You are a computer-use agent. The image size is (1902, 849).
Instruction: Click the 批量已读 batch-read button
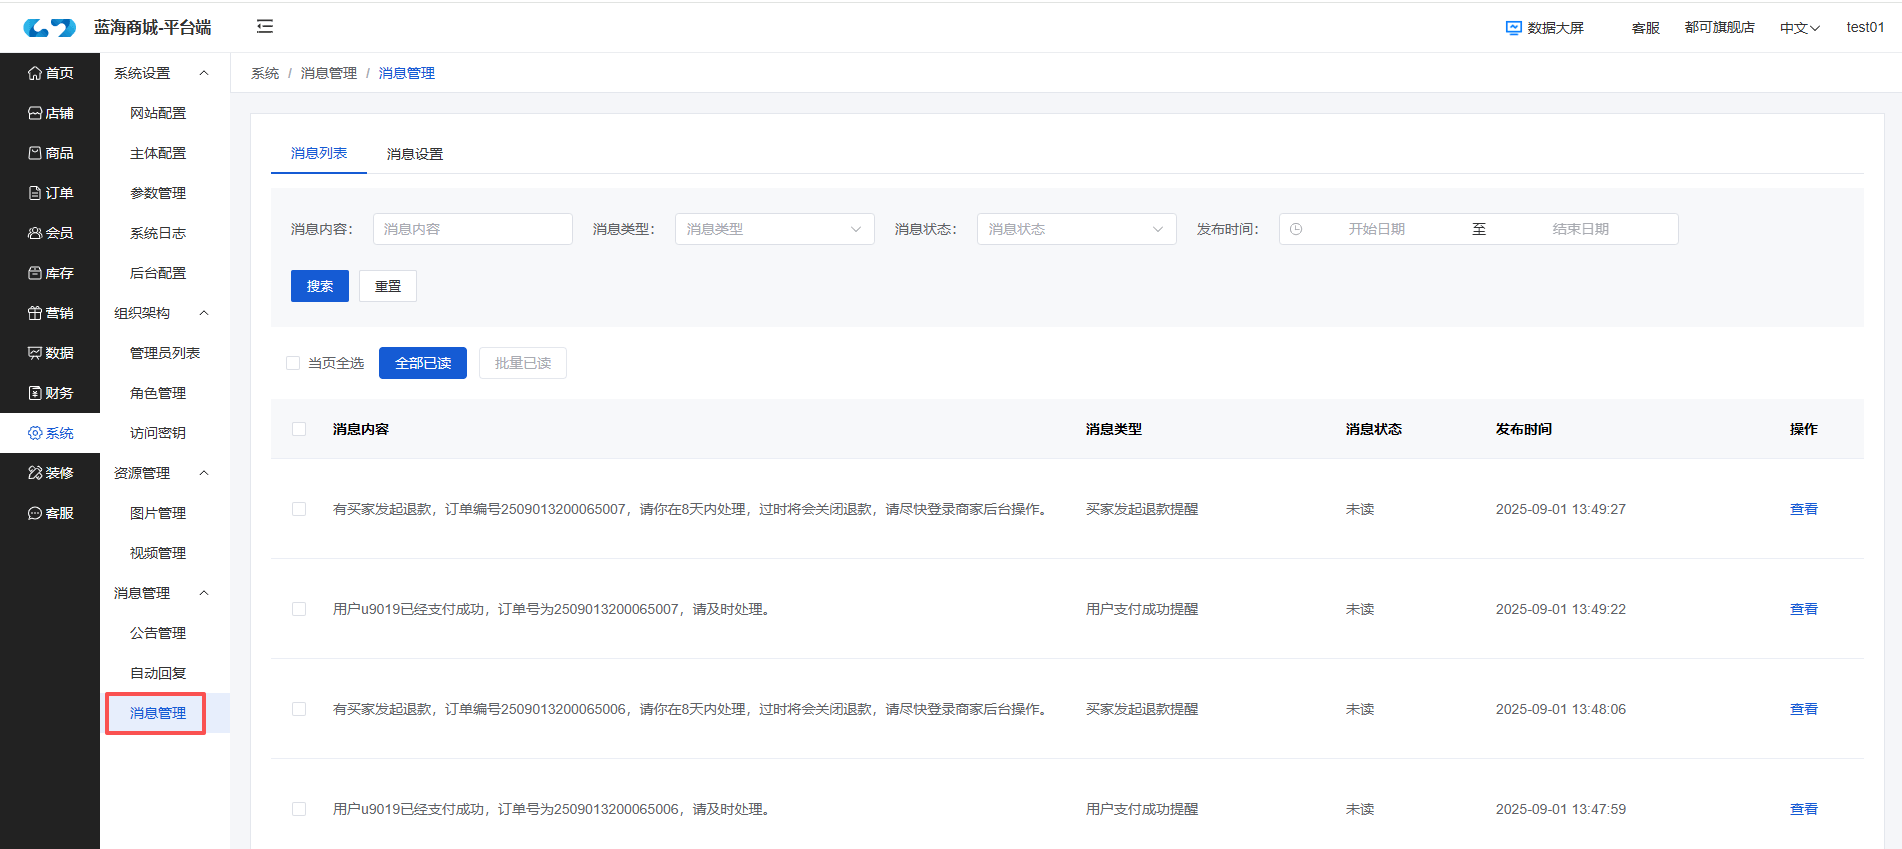click(523, 363)
